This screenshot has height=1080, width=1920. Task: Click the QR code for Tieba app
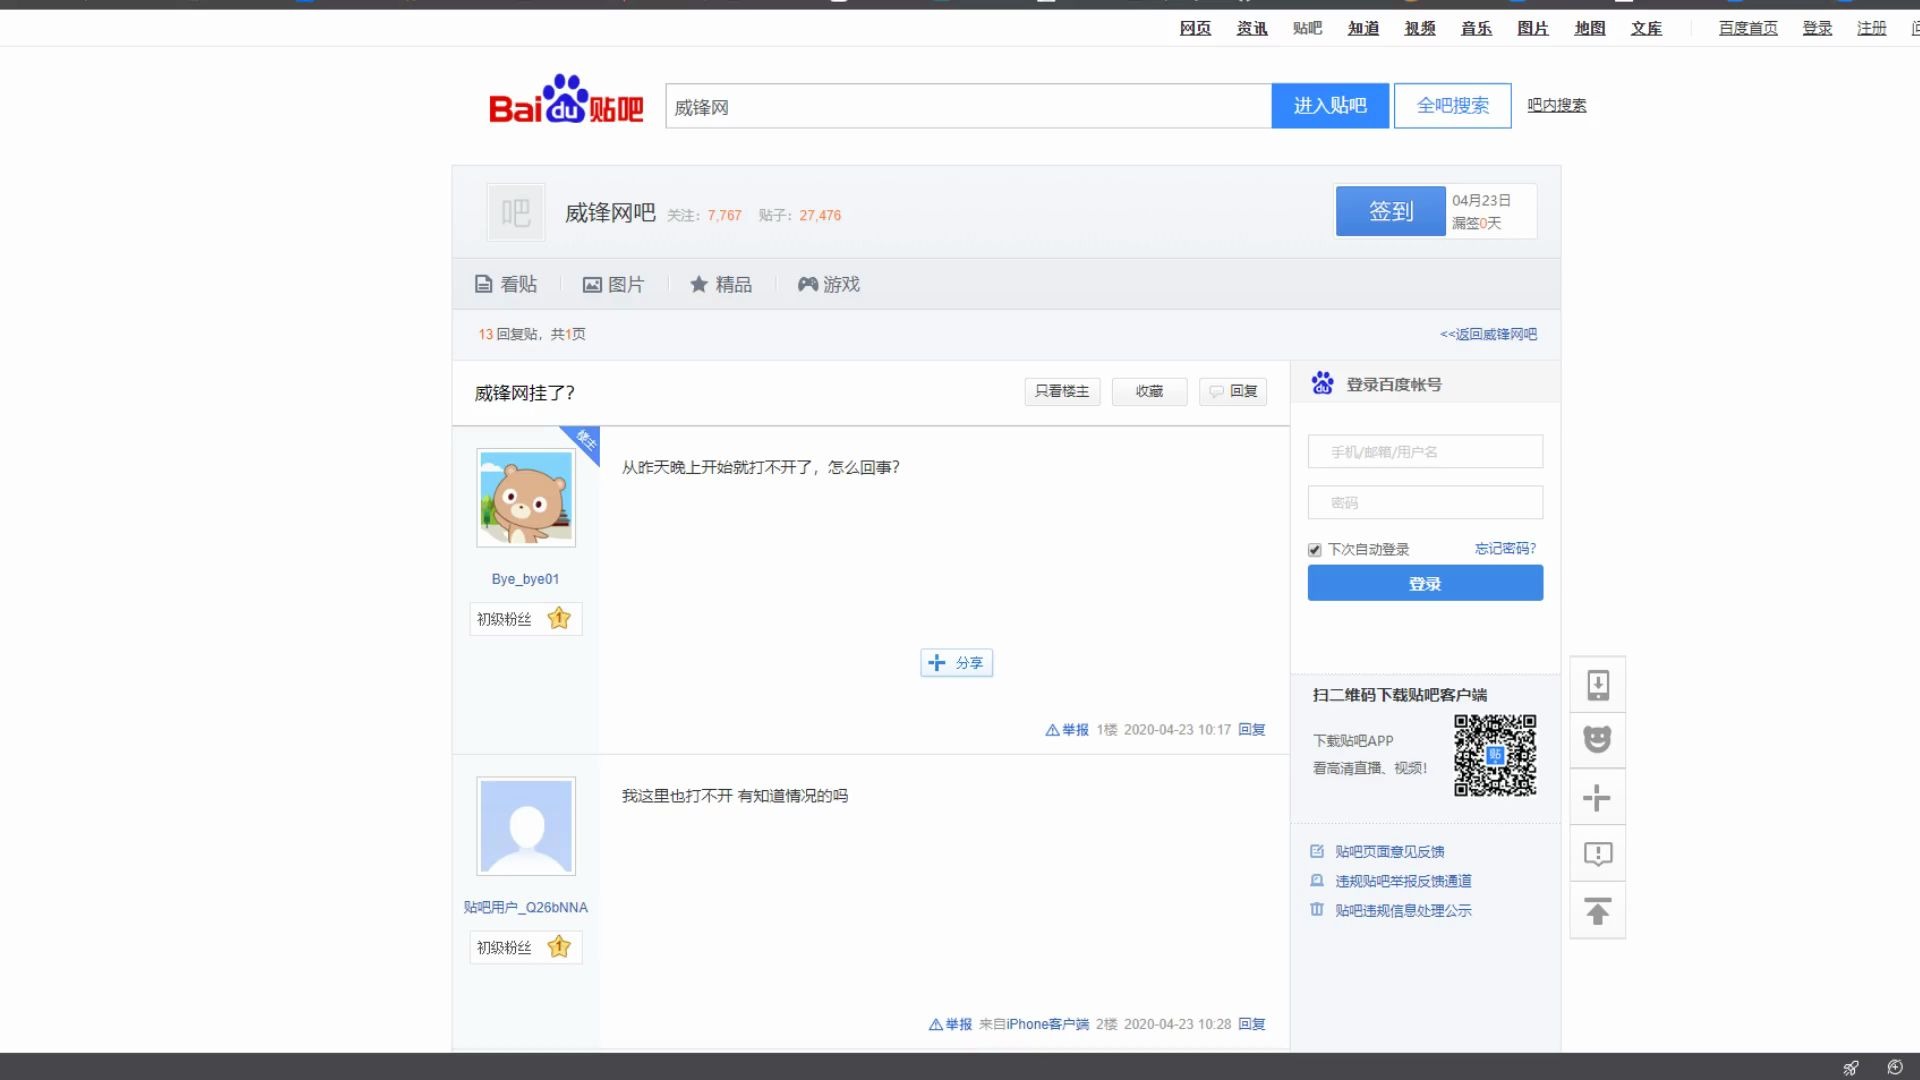(x=1495, y=755)
